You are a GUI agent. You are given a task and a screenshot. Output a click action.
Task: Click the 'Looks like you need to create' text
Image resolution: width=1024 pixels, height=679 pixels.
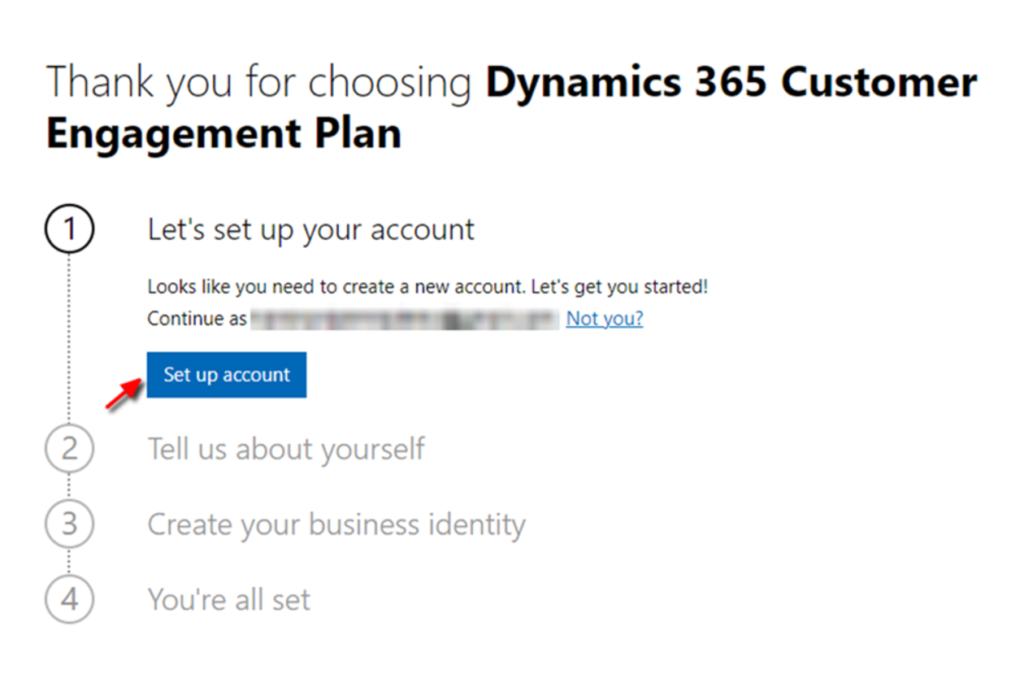coord(428,287)
